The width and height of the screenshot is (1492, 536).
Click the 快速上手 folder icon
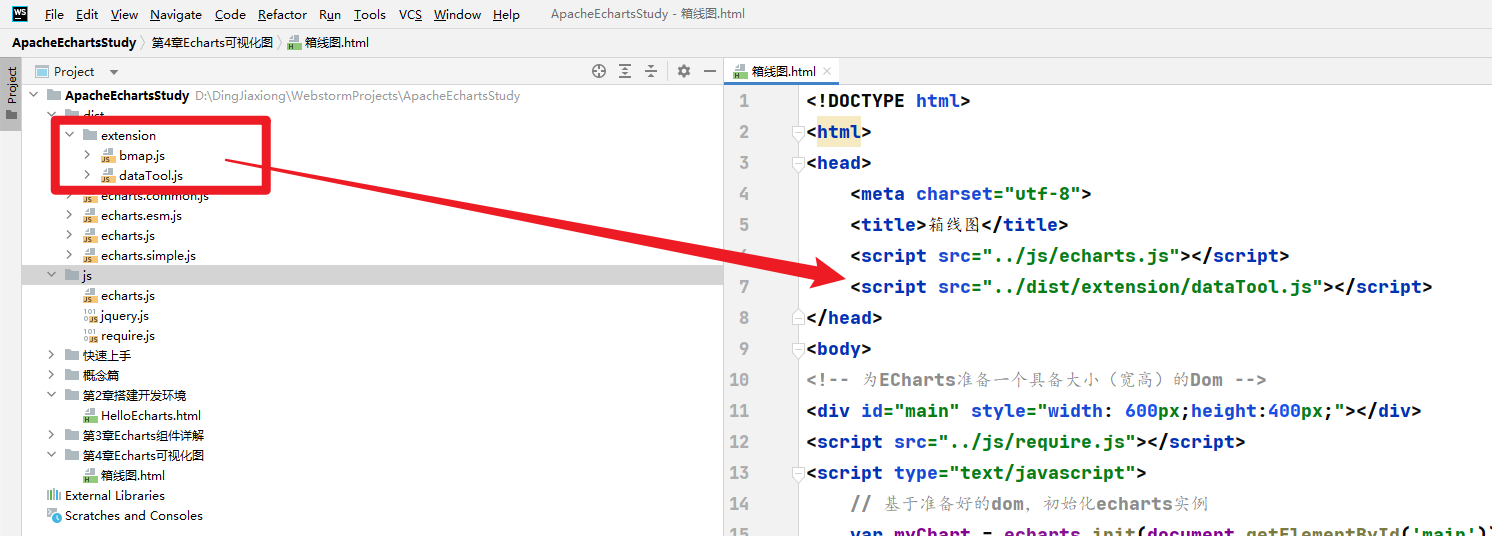pos(72,355)
